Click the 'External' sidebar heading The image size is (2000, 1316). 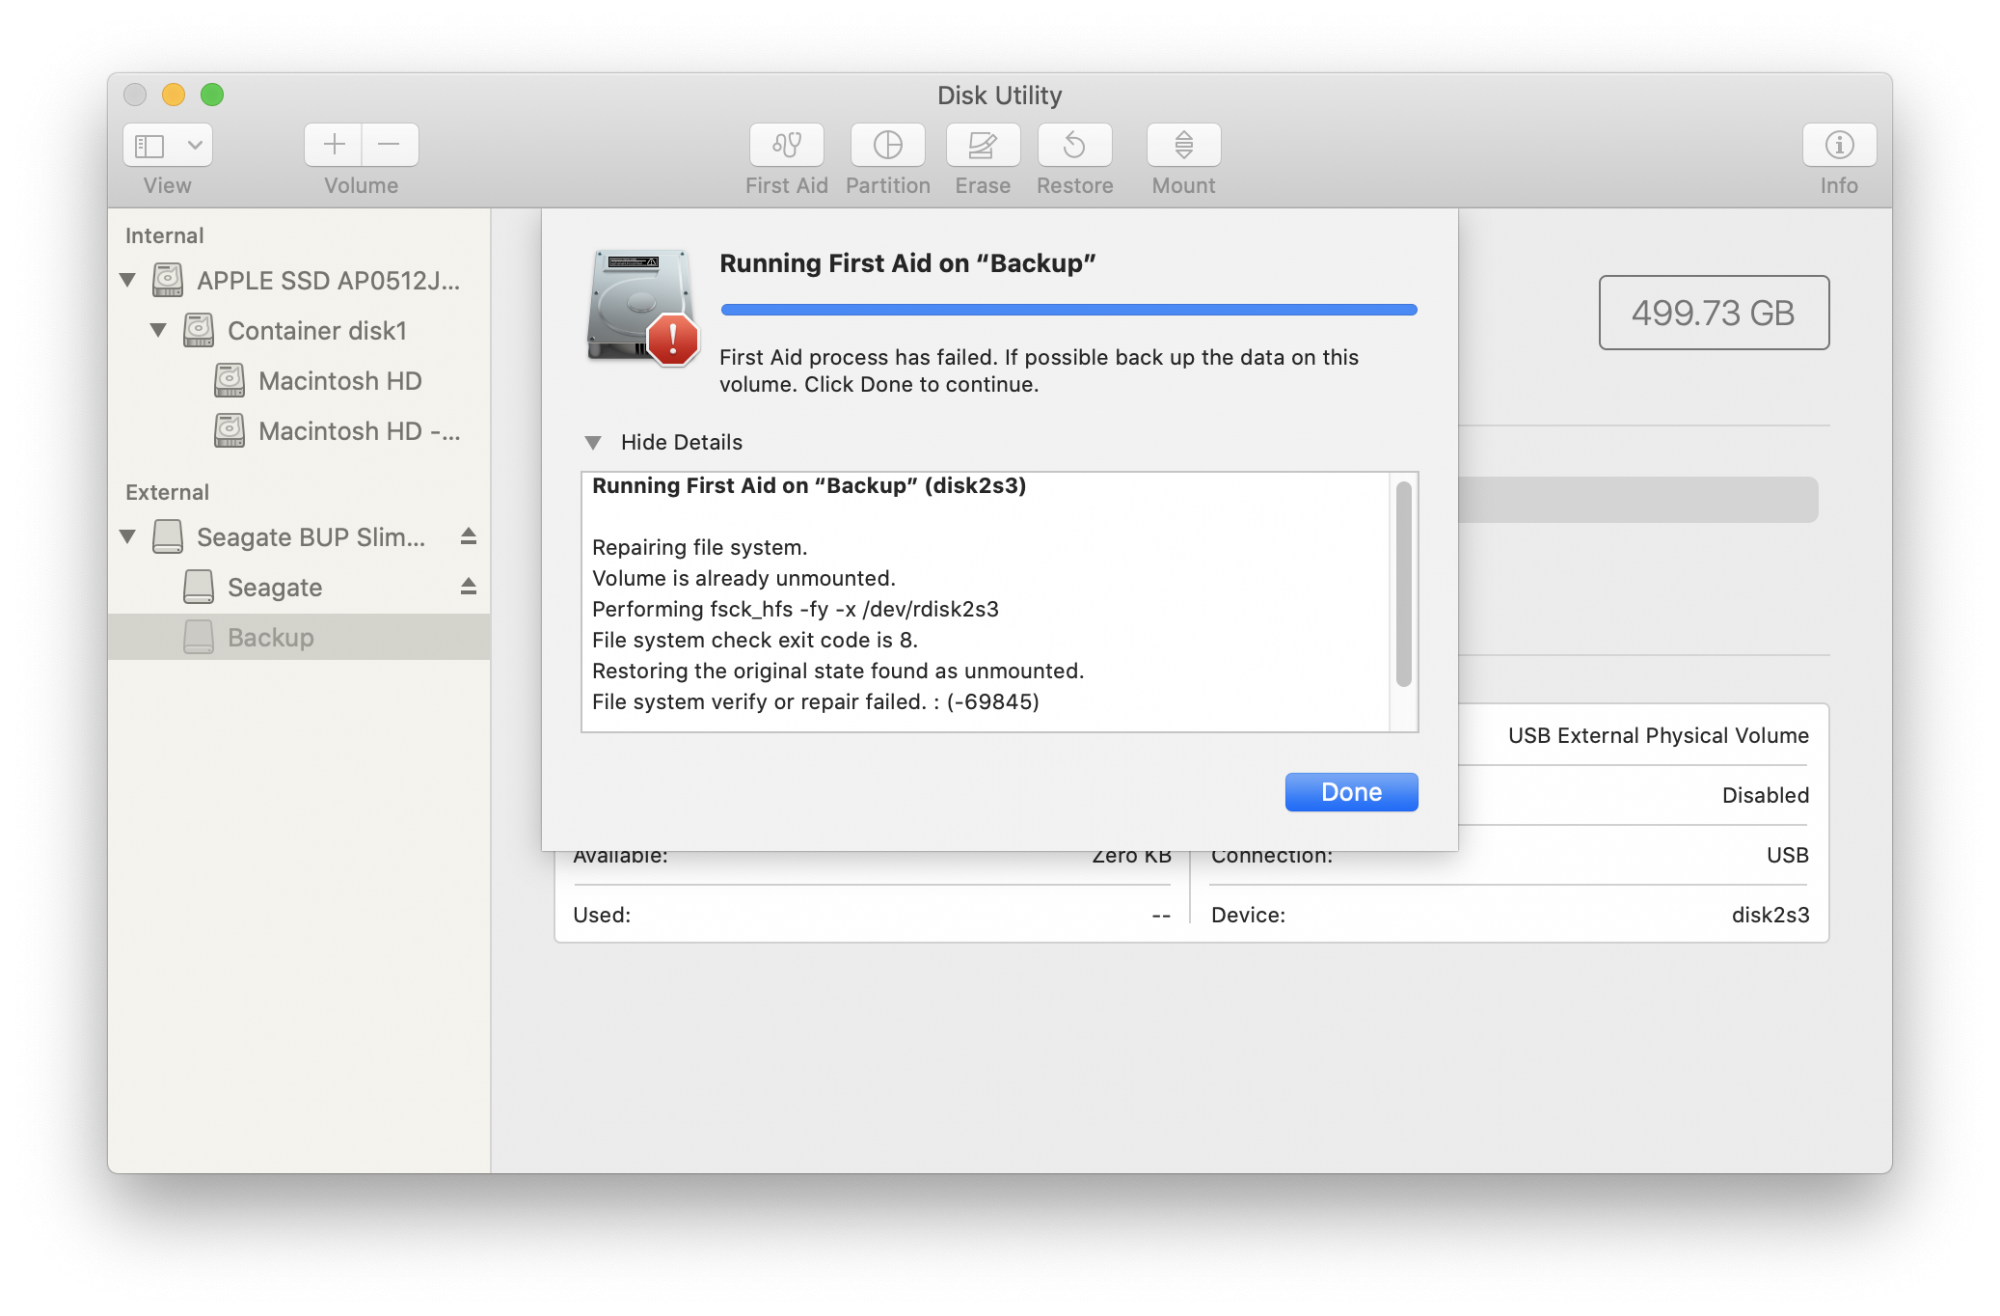click(x=167, y=492)
